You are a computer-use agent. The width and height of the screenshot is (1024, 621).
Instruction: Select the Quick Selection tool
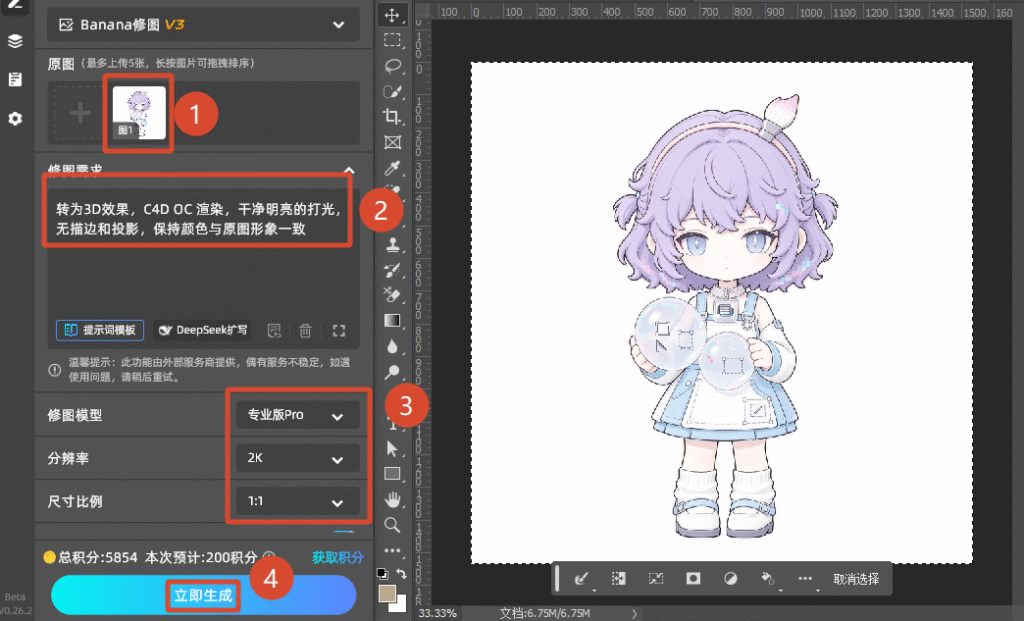(392, 91)
